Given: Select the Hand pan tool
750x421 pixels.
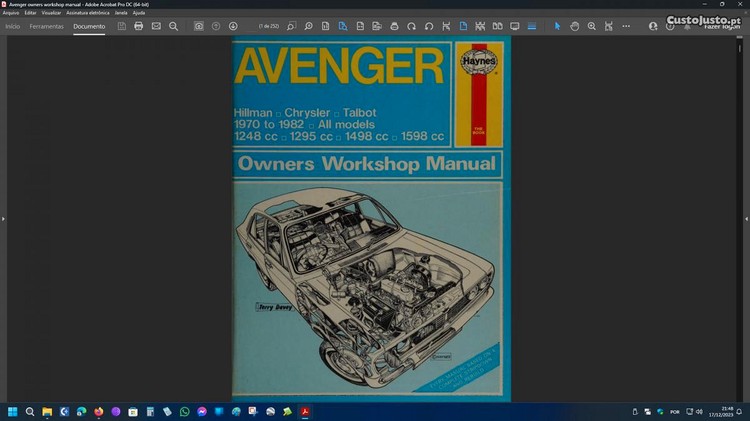Looking at the screenshot, I should click(575, 26).
